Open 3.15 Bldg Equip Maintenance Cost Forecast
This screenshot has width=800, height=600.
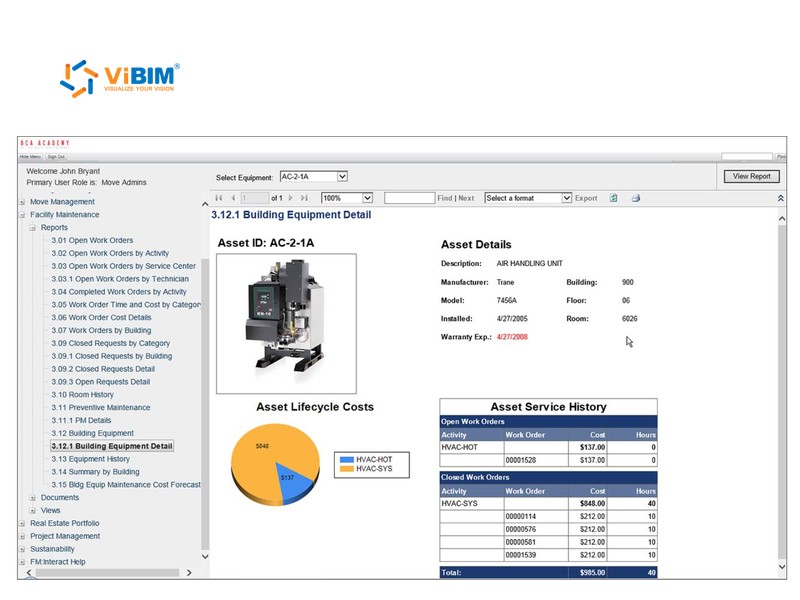click(126, 485)
